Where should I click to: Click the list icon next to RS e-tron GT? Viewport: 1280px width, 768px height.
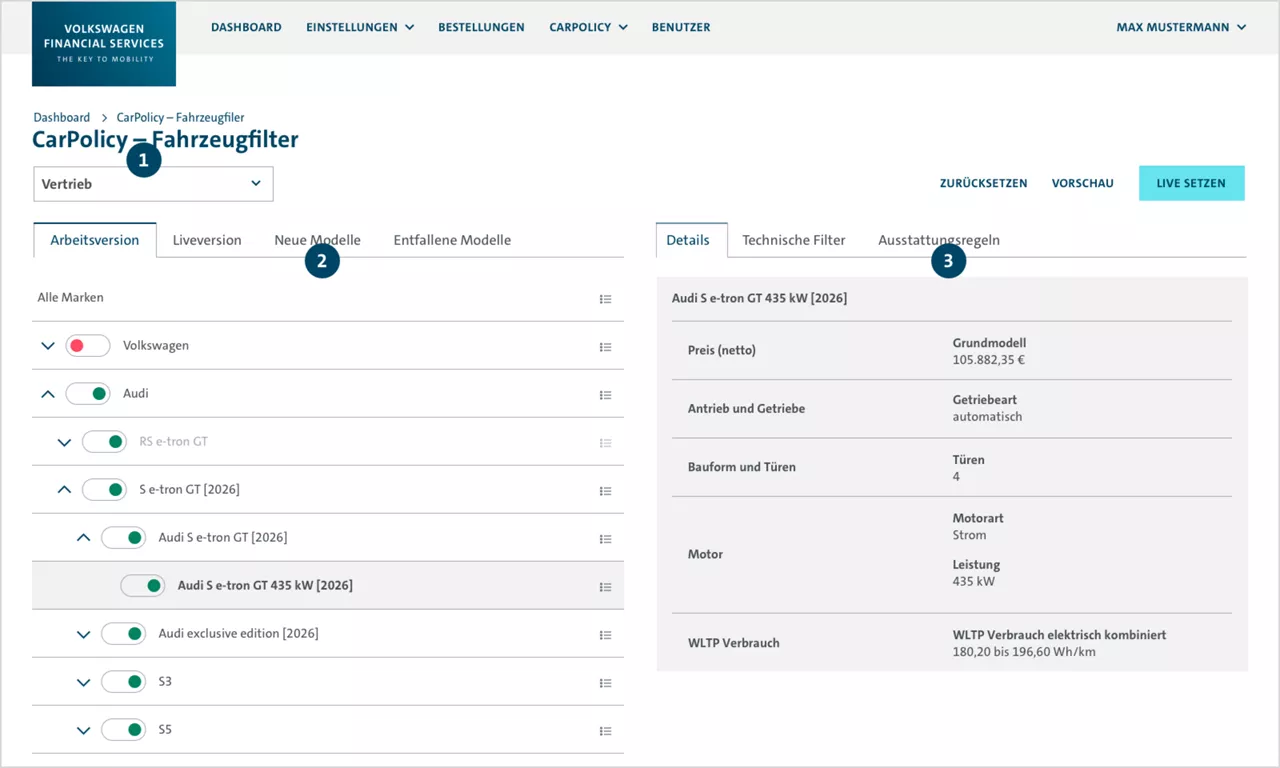[x=605, y=442]
